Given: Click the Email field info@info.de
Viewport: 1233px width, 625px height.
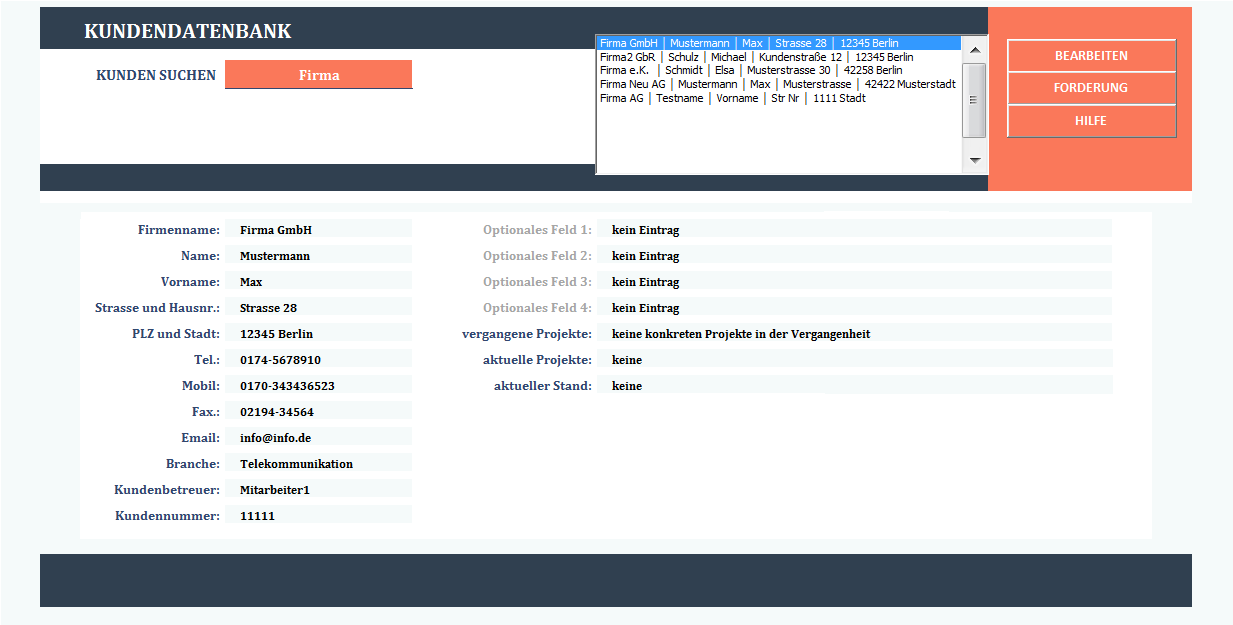Looking at the screenshot, I should pyautogui.click(x=318, y=438).
